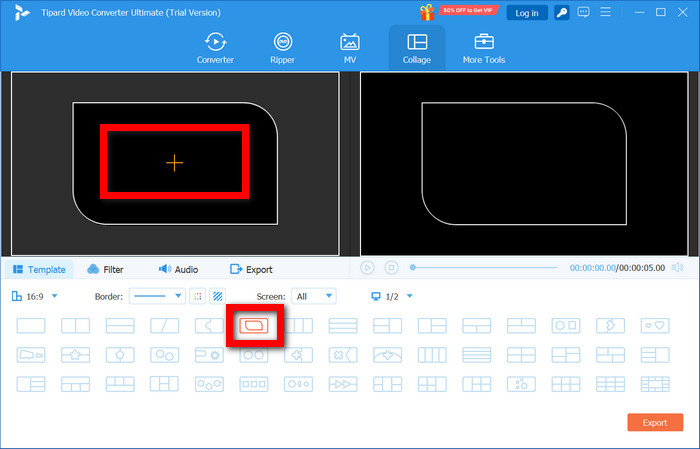This screenshot has height=449, width=700.
Task: Pick the two-column vertical split template
Action: click(75, 325)
